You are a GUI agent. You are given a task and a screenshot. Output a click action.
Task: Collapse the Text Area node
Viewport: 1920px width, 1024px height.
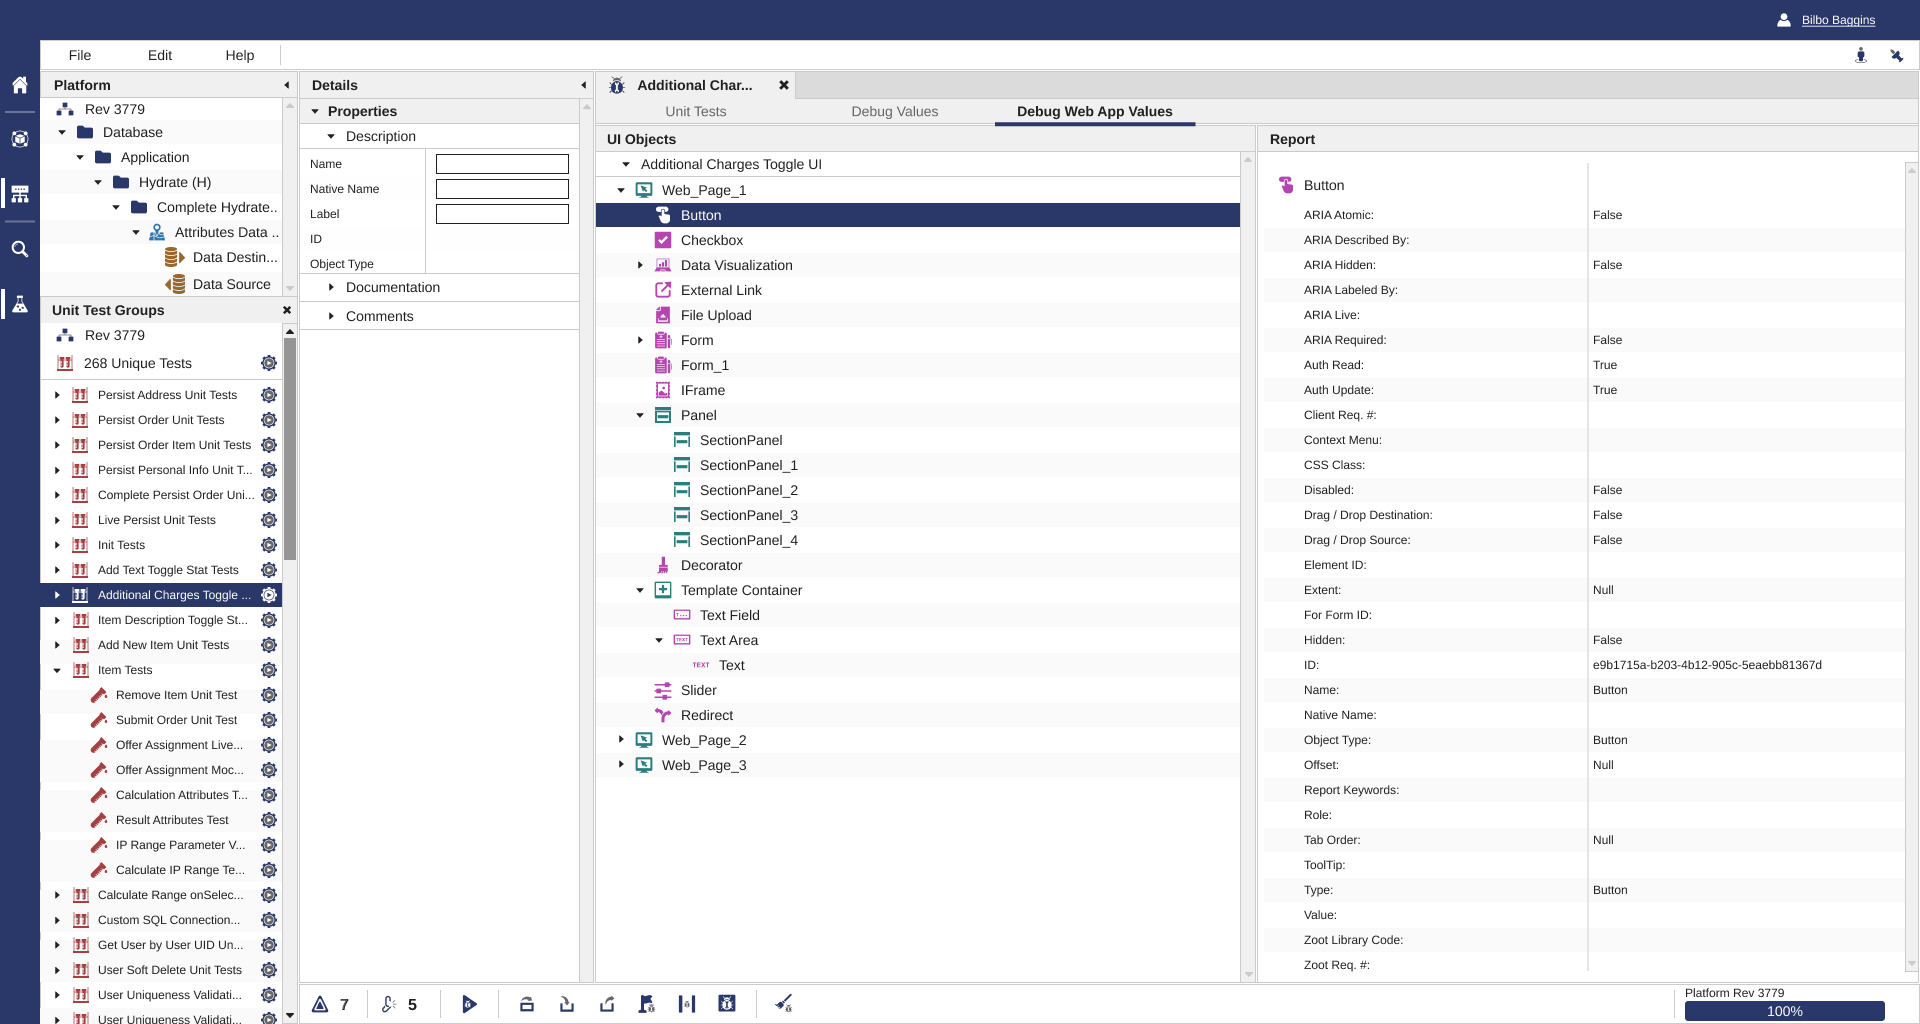(659, 640)
